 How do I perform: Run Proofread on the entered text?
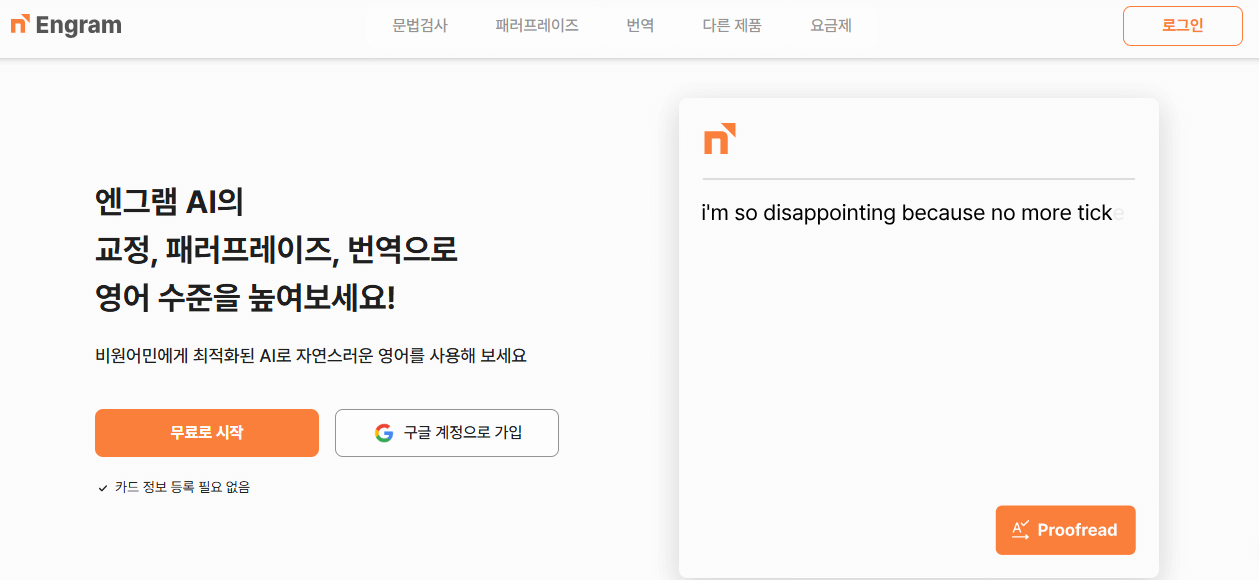1065,530
